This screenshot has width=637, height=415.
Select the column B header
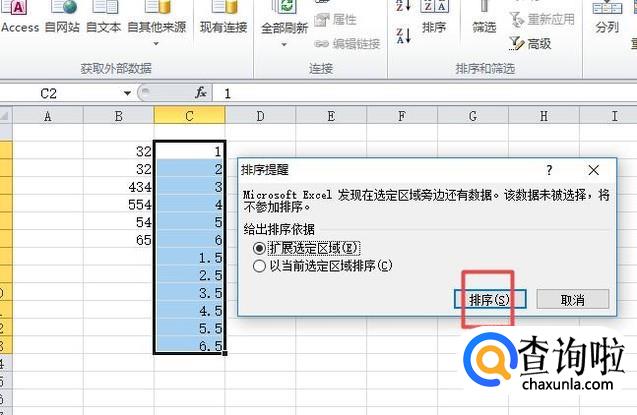click(118, 117)
